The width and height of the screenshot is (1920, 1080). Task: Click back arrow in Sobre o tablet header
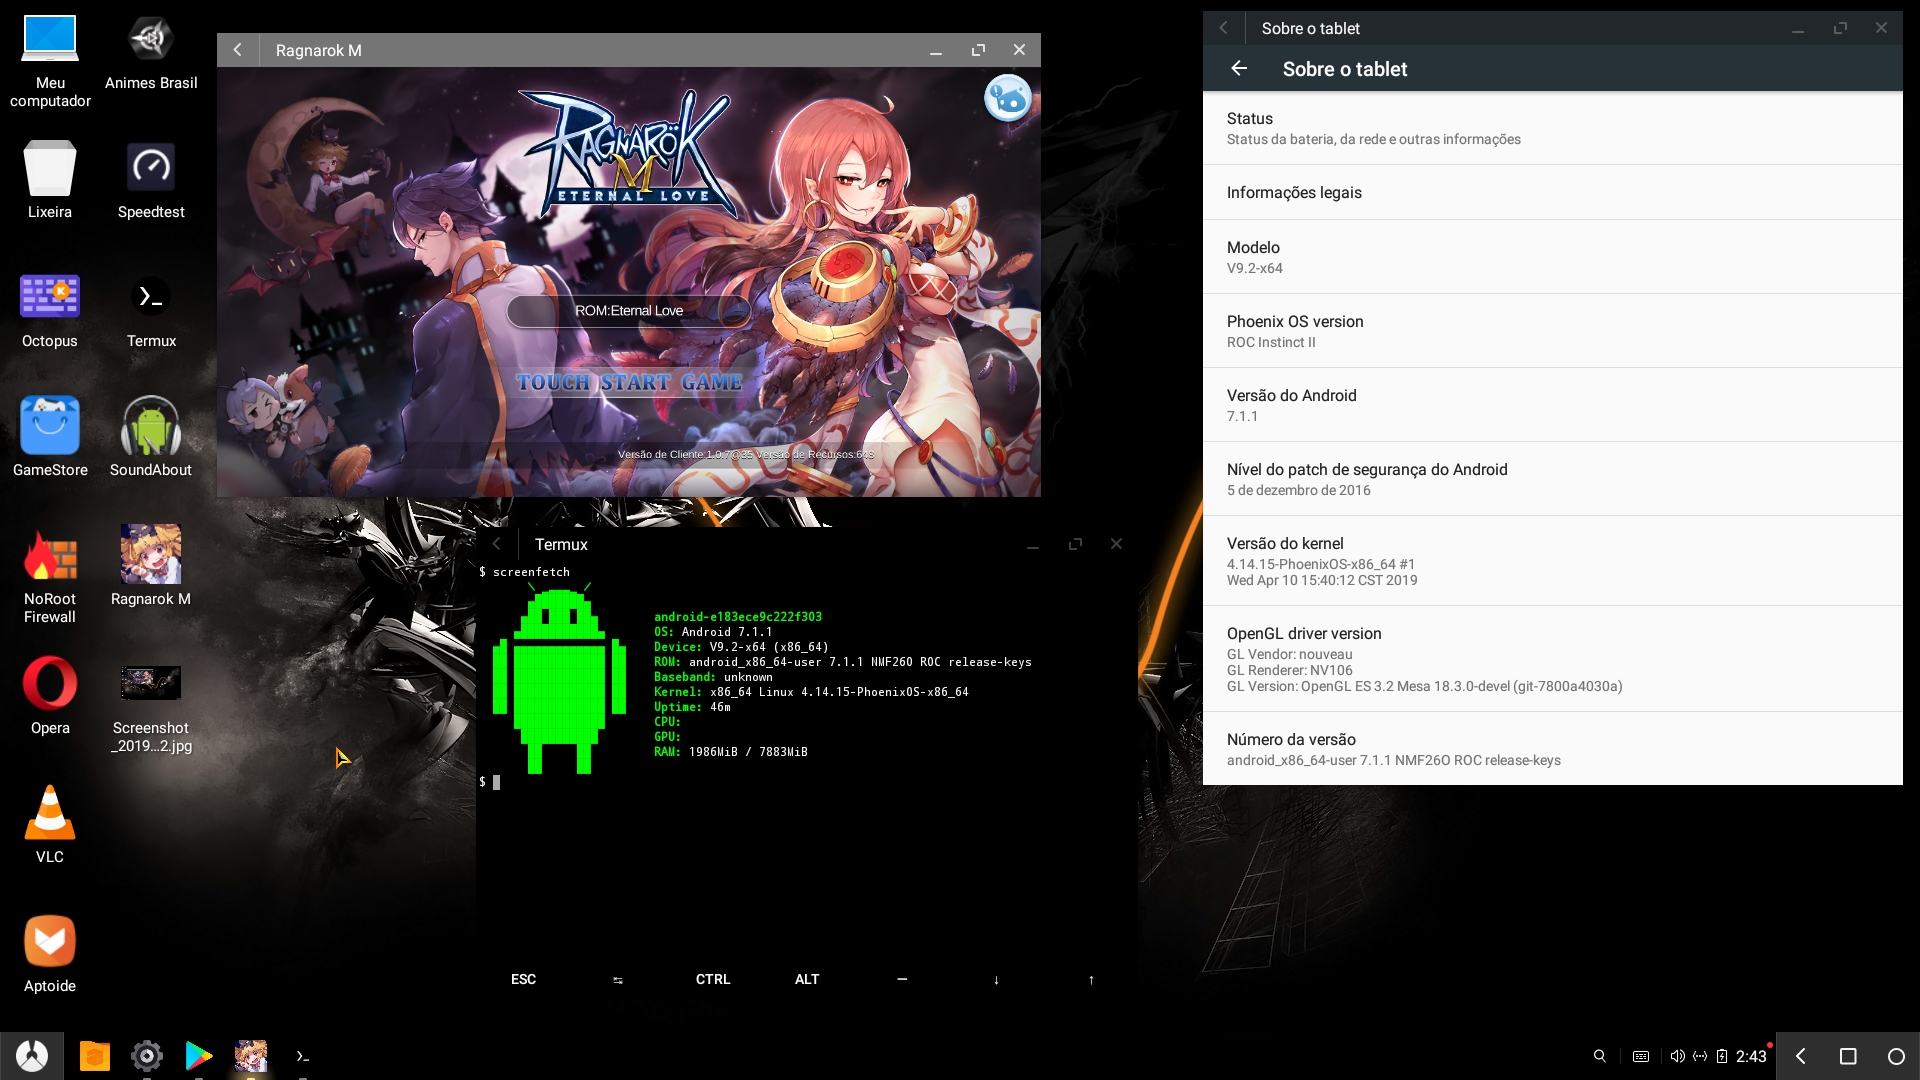click(1239, 69)
